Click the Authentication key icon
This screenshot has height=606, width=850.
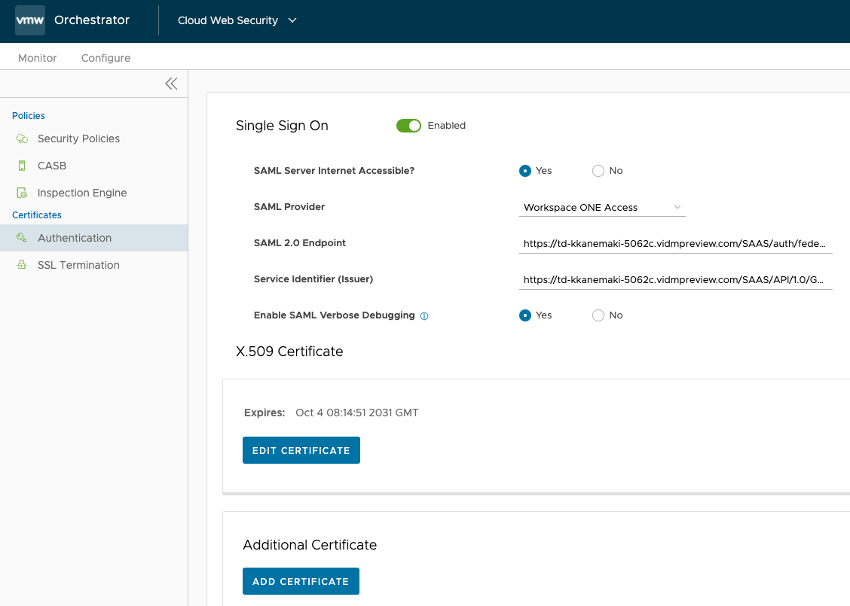21,238
